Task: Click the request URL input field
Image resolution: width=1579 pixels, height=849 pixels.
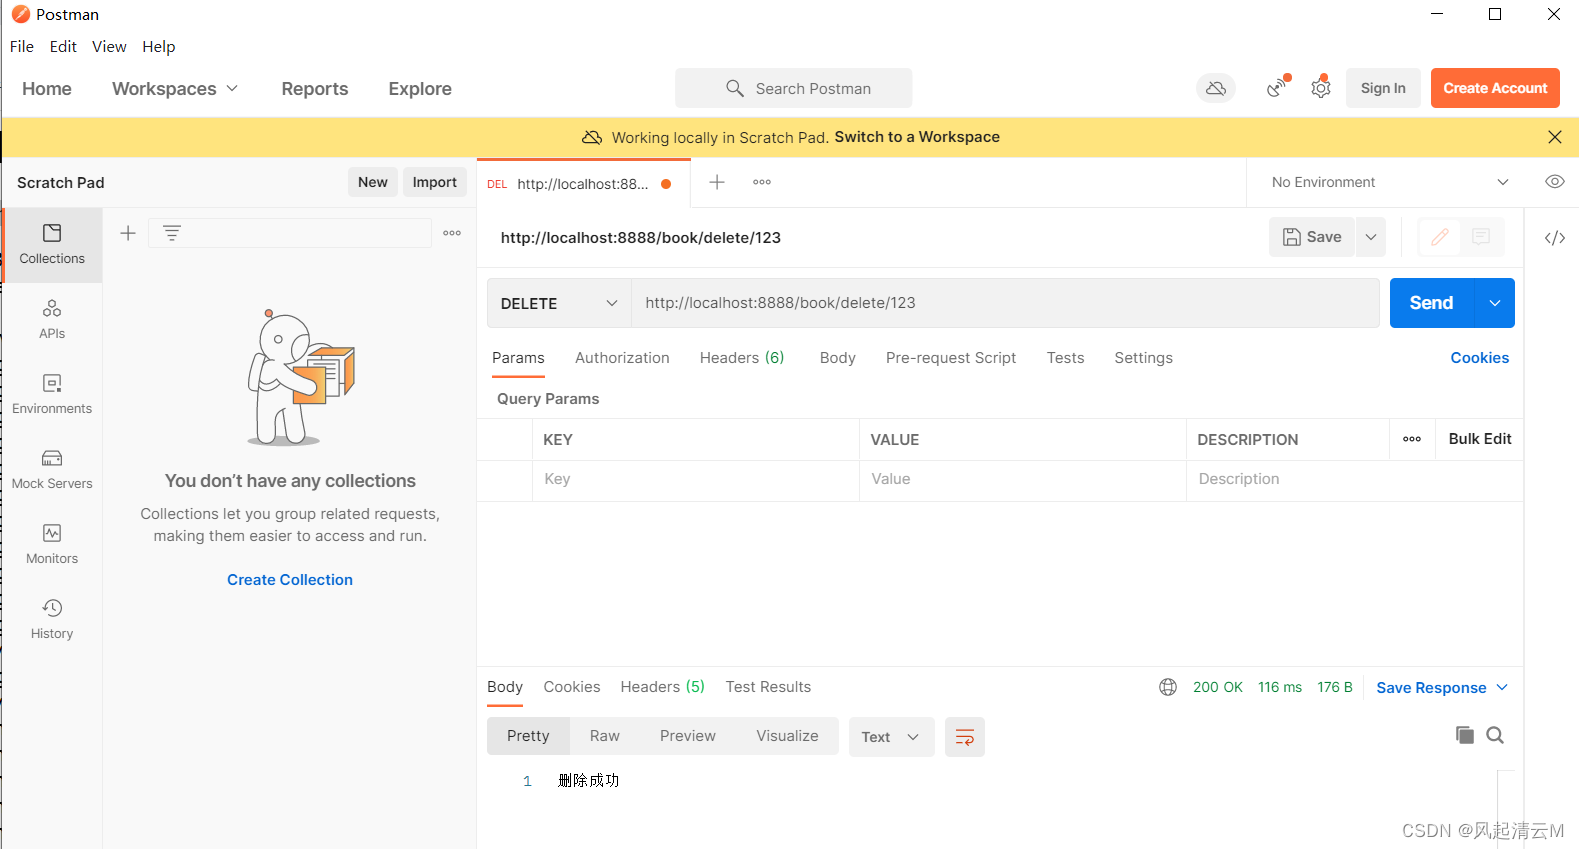Action: click(1005, 303)
